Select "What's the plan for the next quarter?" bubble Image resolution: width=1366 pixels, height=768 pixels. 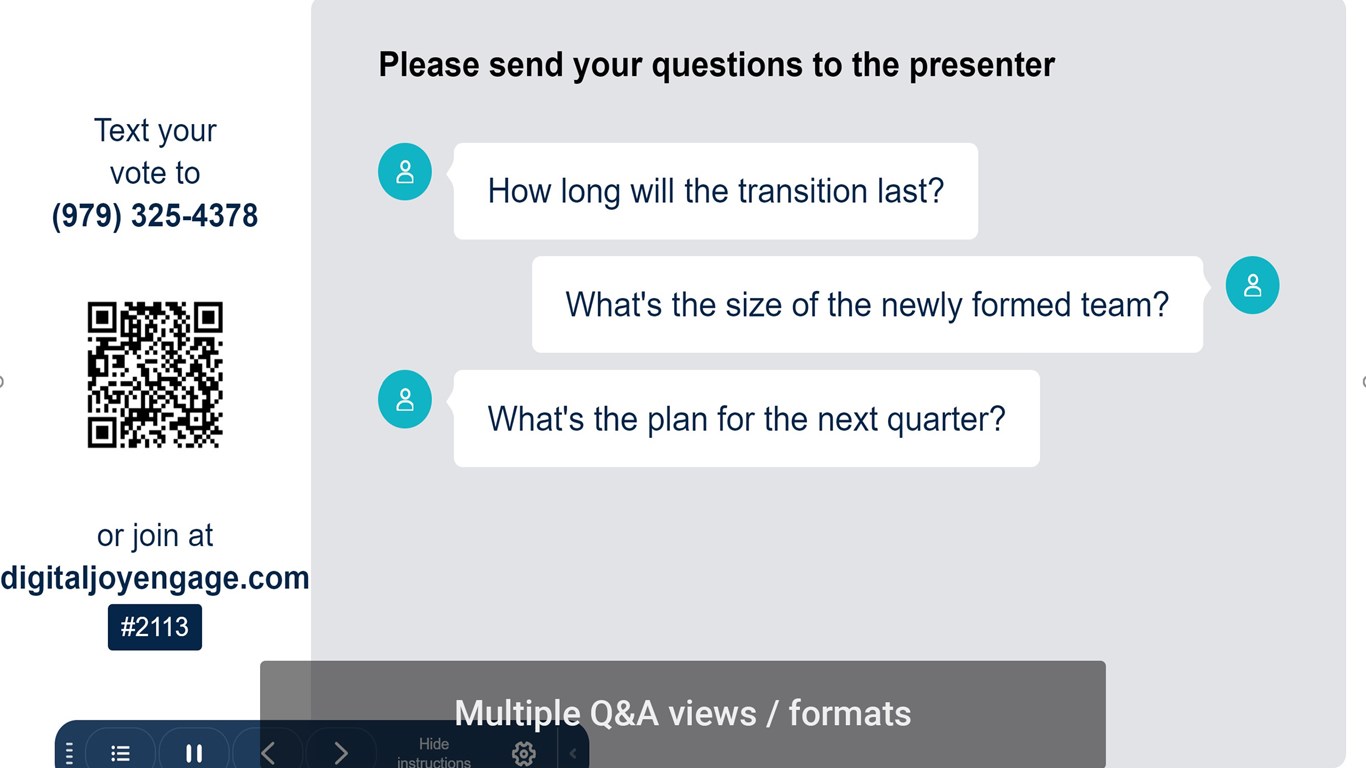[x=746, y=418]
